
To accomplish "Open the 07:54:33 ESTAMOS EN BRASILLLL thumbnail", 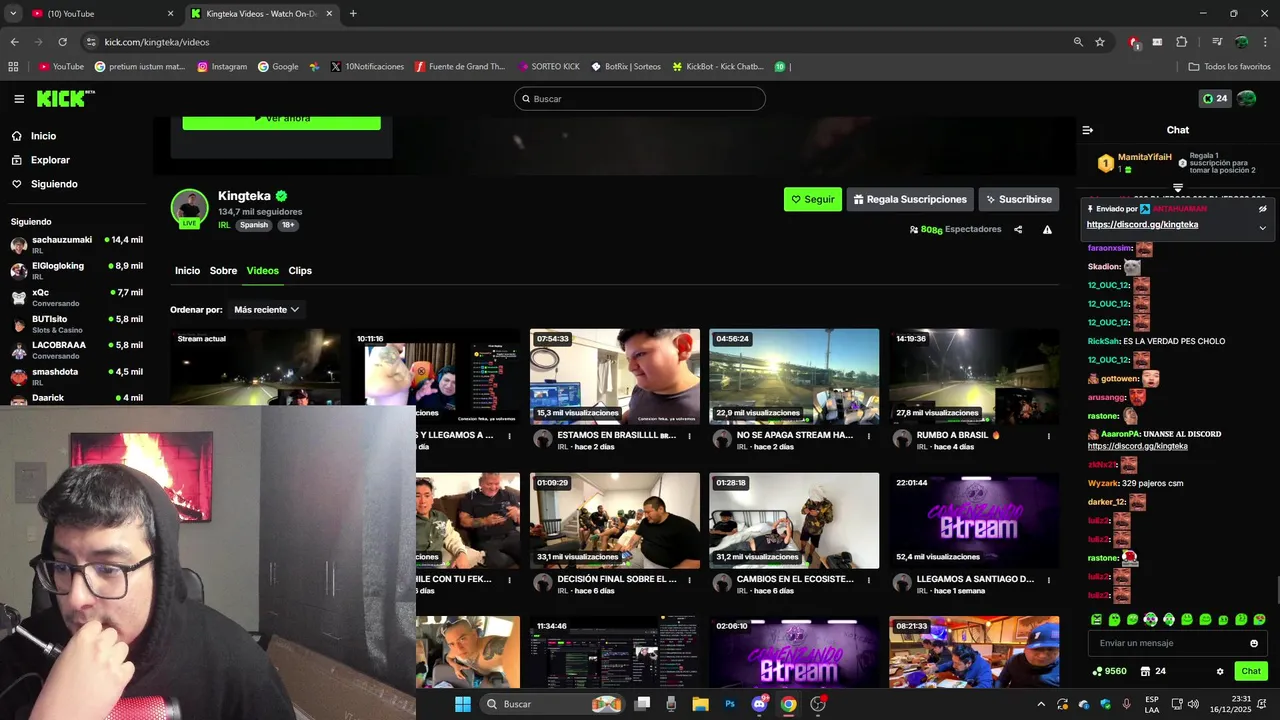I will tap(615, 377).
